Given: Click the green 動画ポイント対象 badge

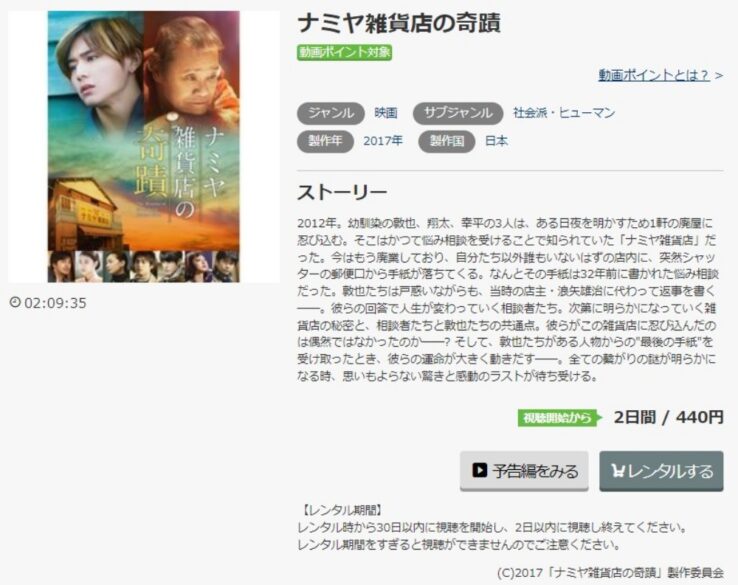Looking at the screenshot, I should point(345,52).
